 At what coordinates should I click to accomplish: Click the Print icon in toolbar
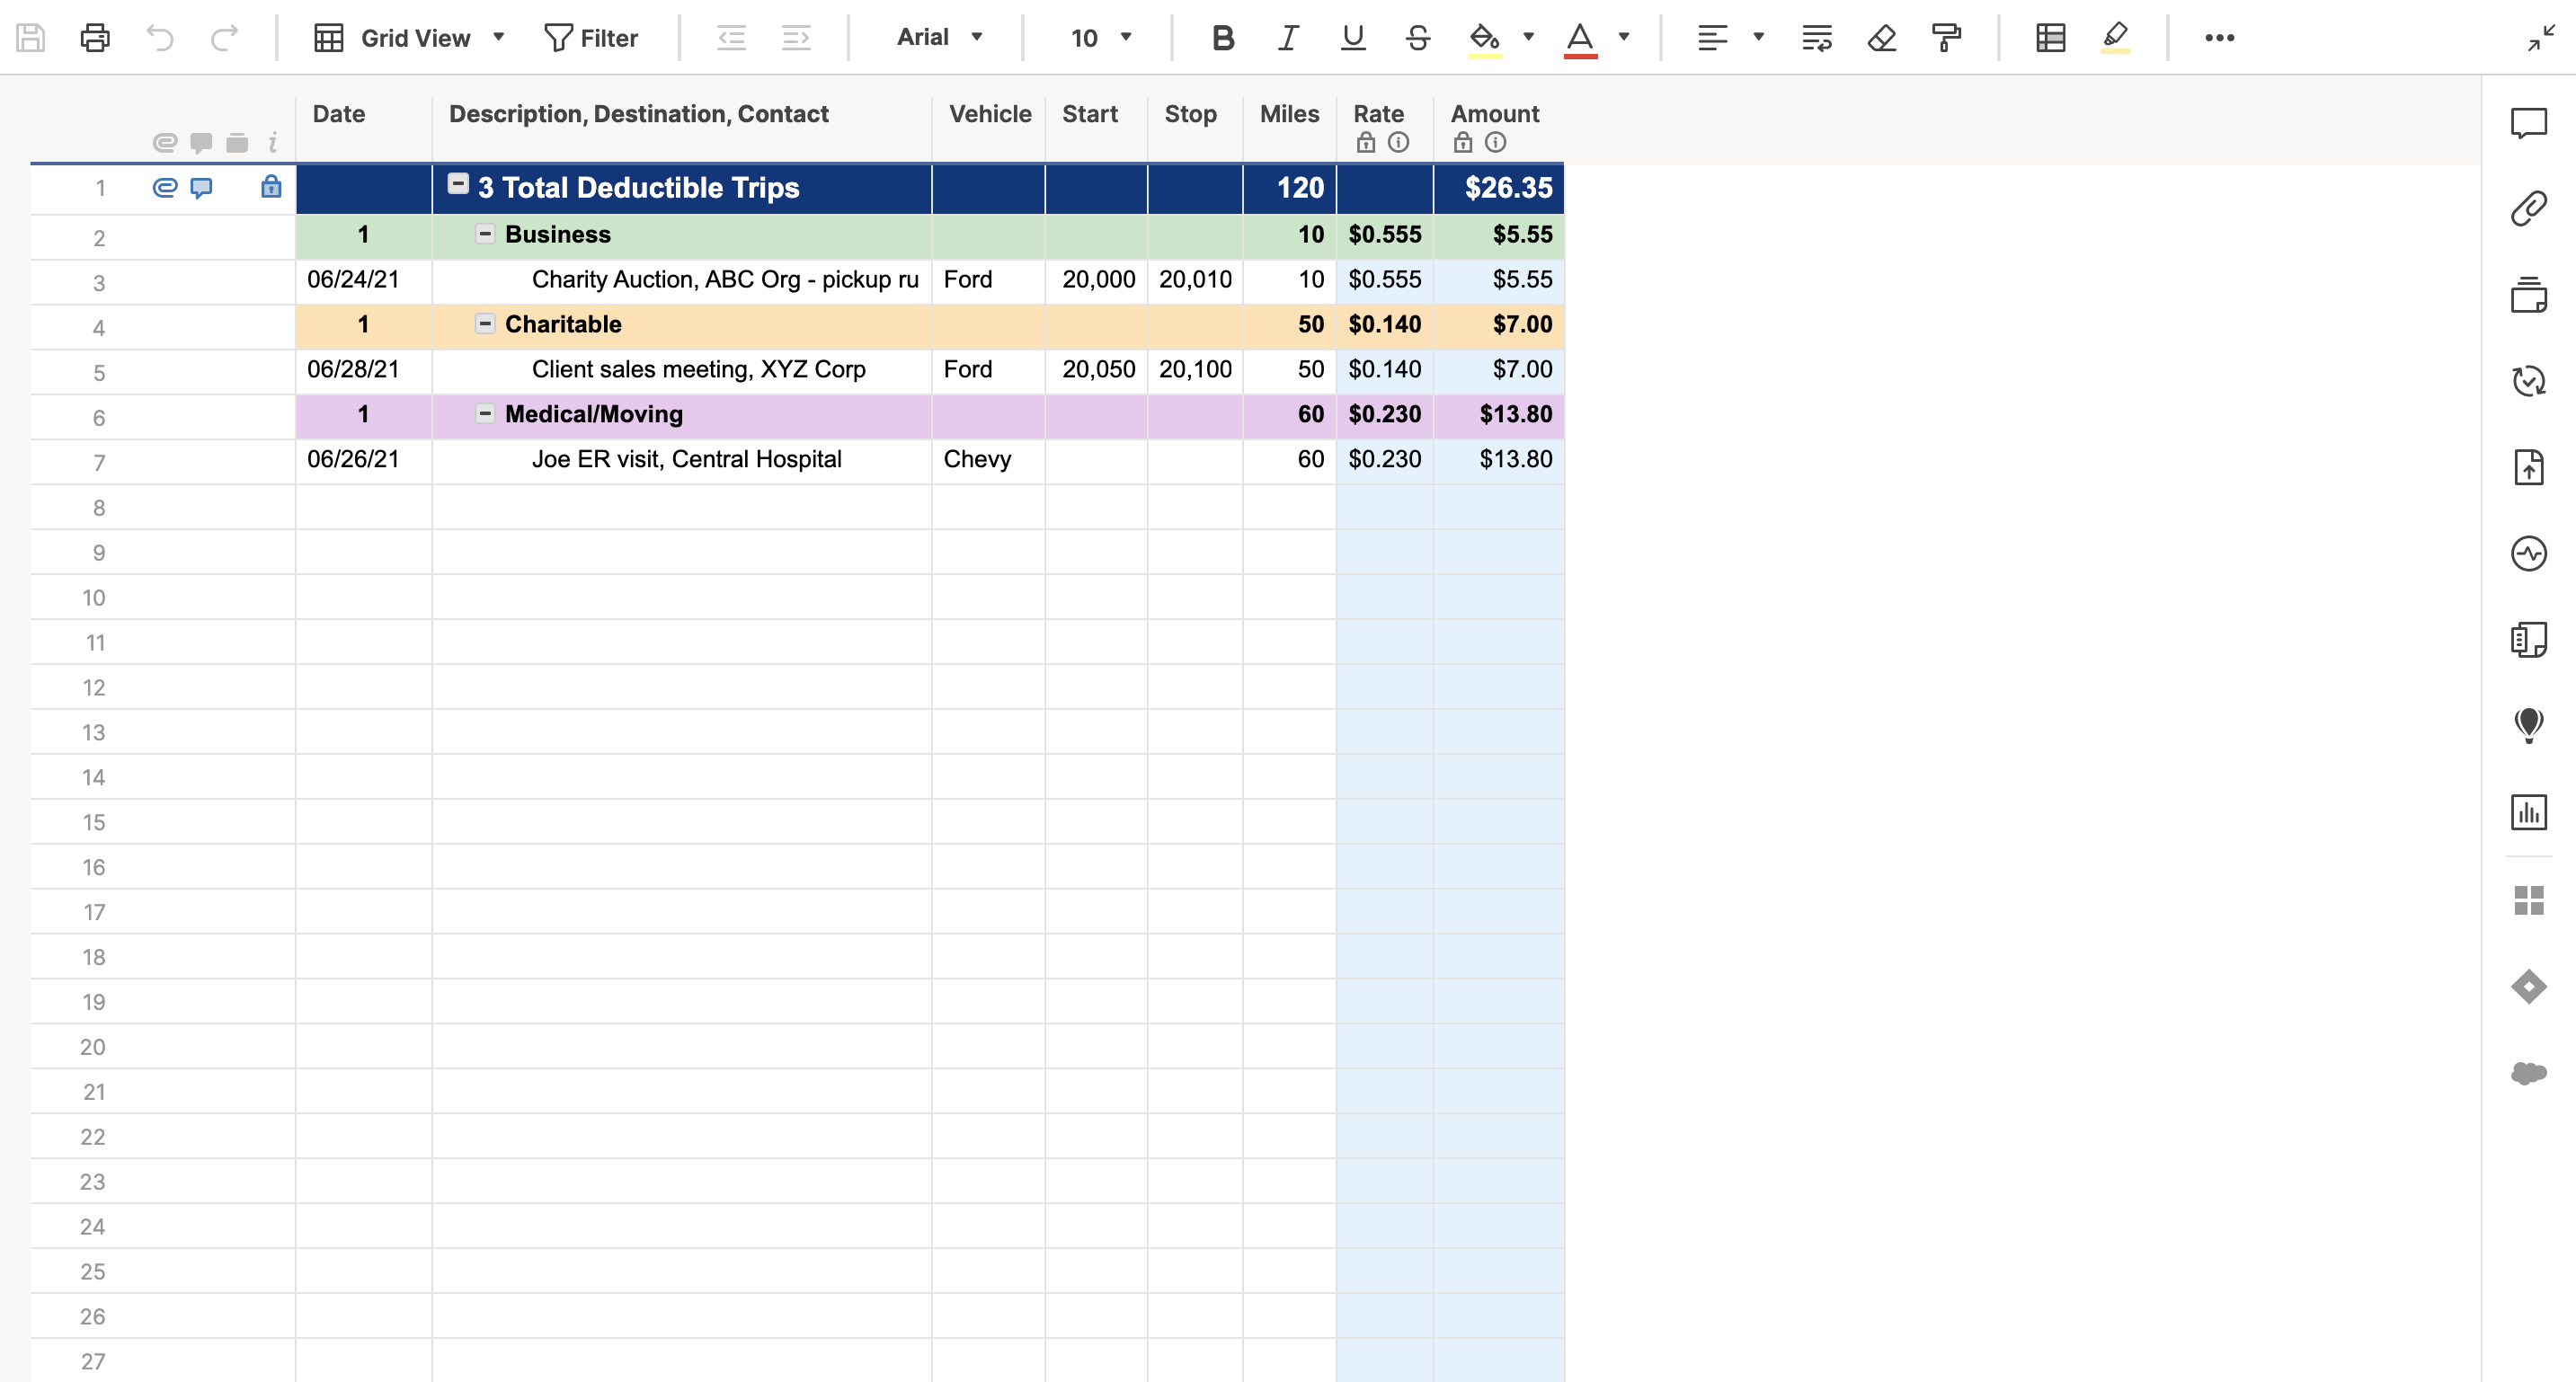point(95,38)
